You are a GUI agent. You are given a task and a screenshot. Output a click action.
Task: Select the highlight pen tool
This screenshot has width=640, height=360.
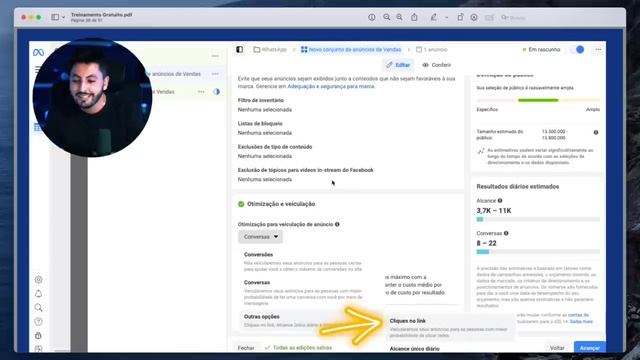(433, 17)
